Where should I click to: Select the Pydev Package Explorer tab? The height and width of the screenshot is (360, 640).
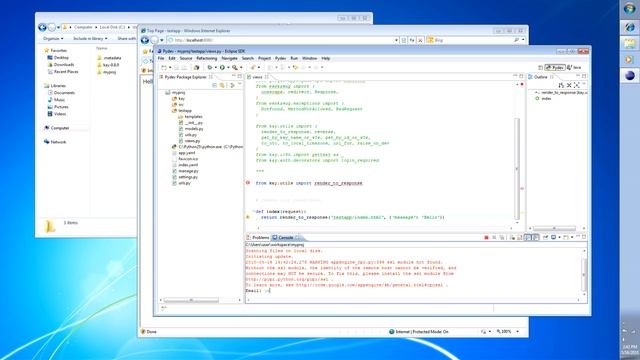(186, 77)
